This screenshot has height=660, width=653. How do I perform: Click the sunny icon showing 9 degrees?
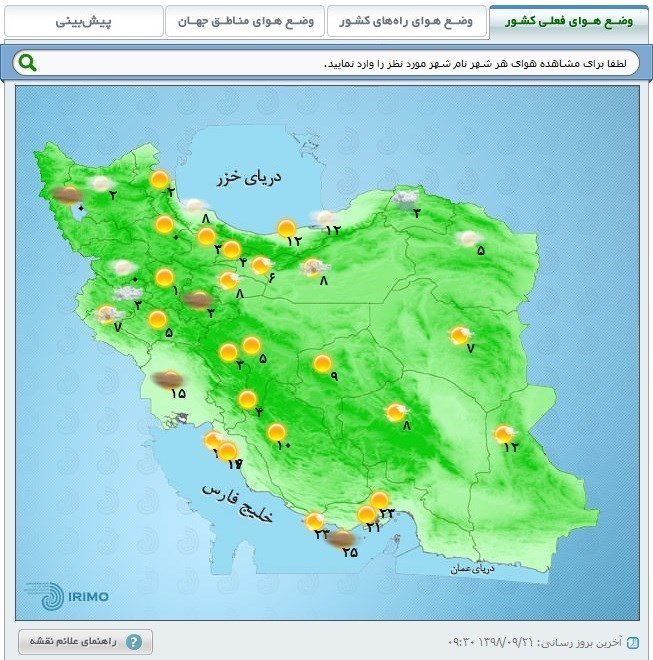tap(323, 364)
